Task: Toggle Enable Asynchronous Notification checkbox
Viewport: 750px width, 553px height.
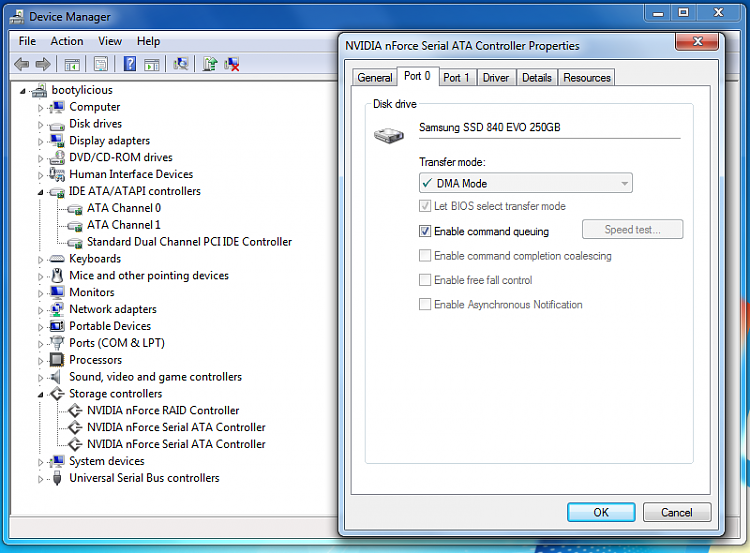Action: (425, 304)
